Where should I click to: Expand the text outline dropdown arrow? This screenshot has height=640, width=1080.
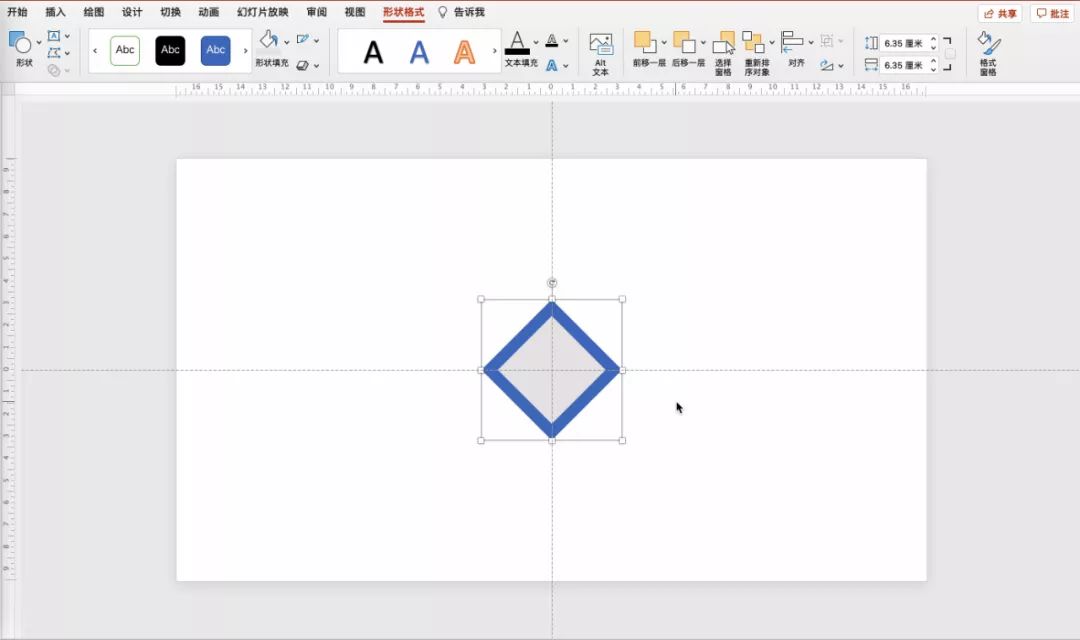click(x=565, y=41)
